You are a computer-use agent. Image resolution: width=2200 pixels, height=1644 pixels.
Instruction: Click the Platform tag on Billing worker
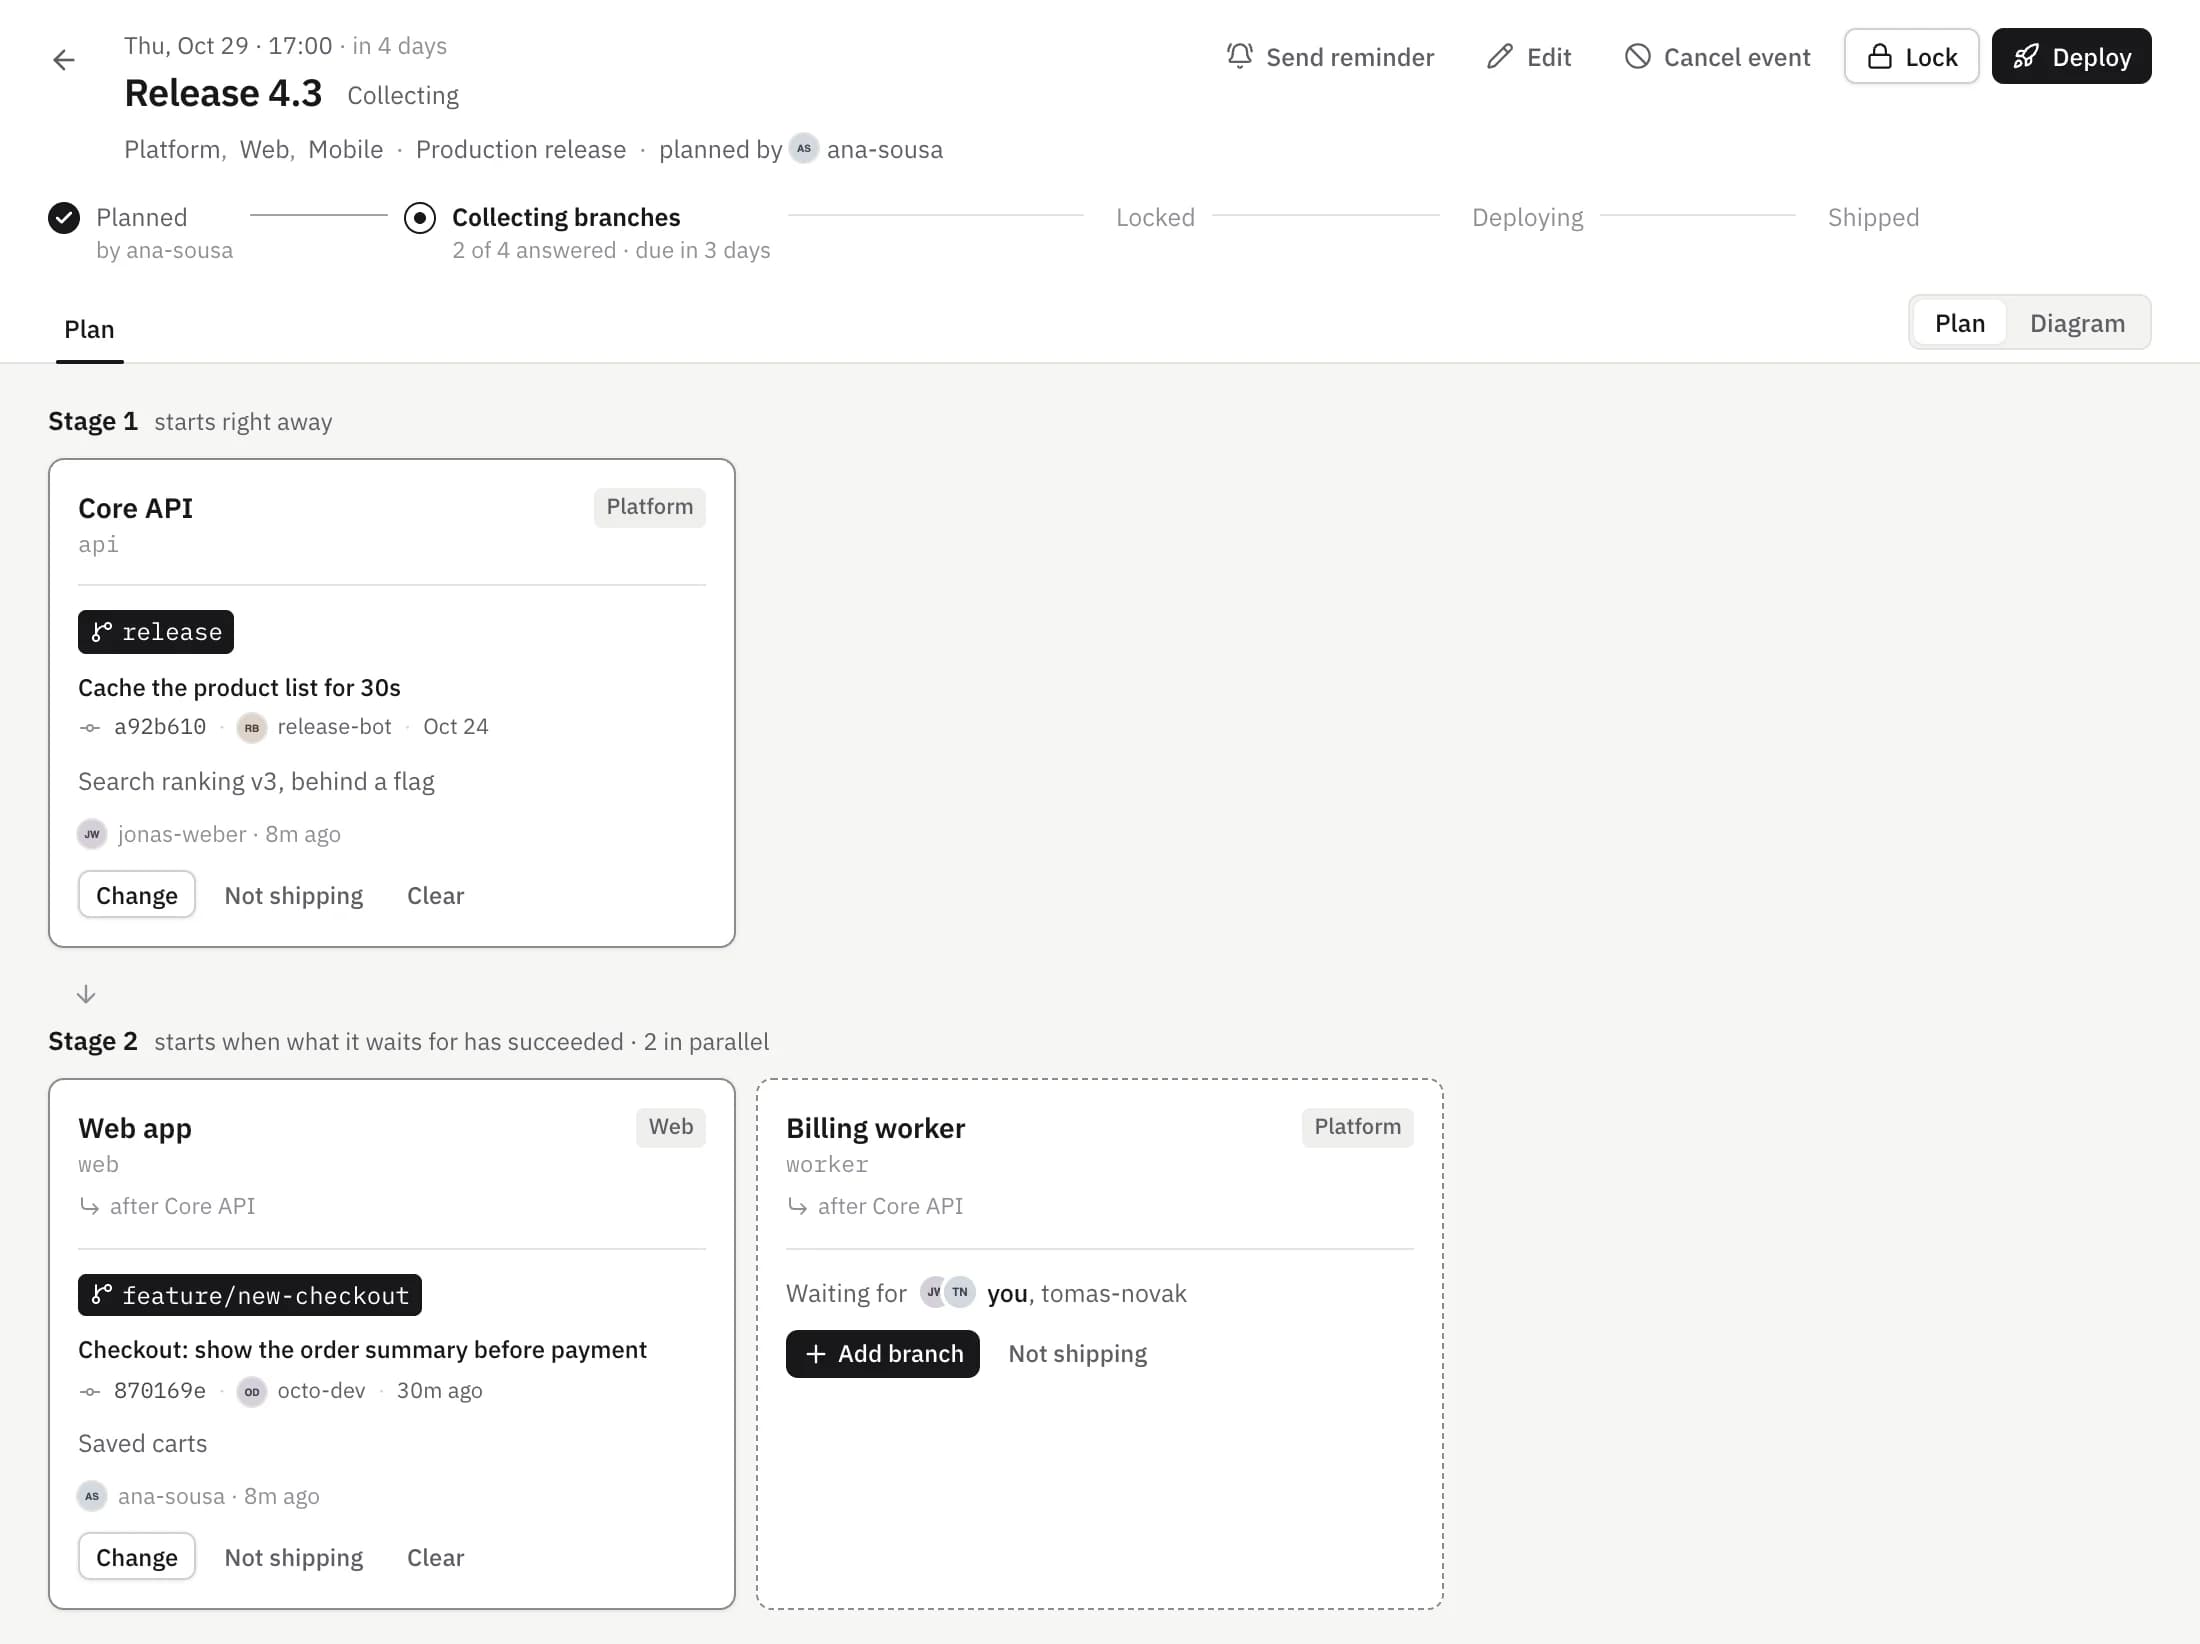coord(1357,1127)
